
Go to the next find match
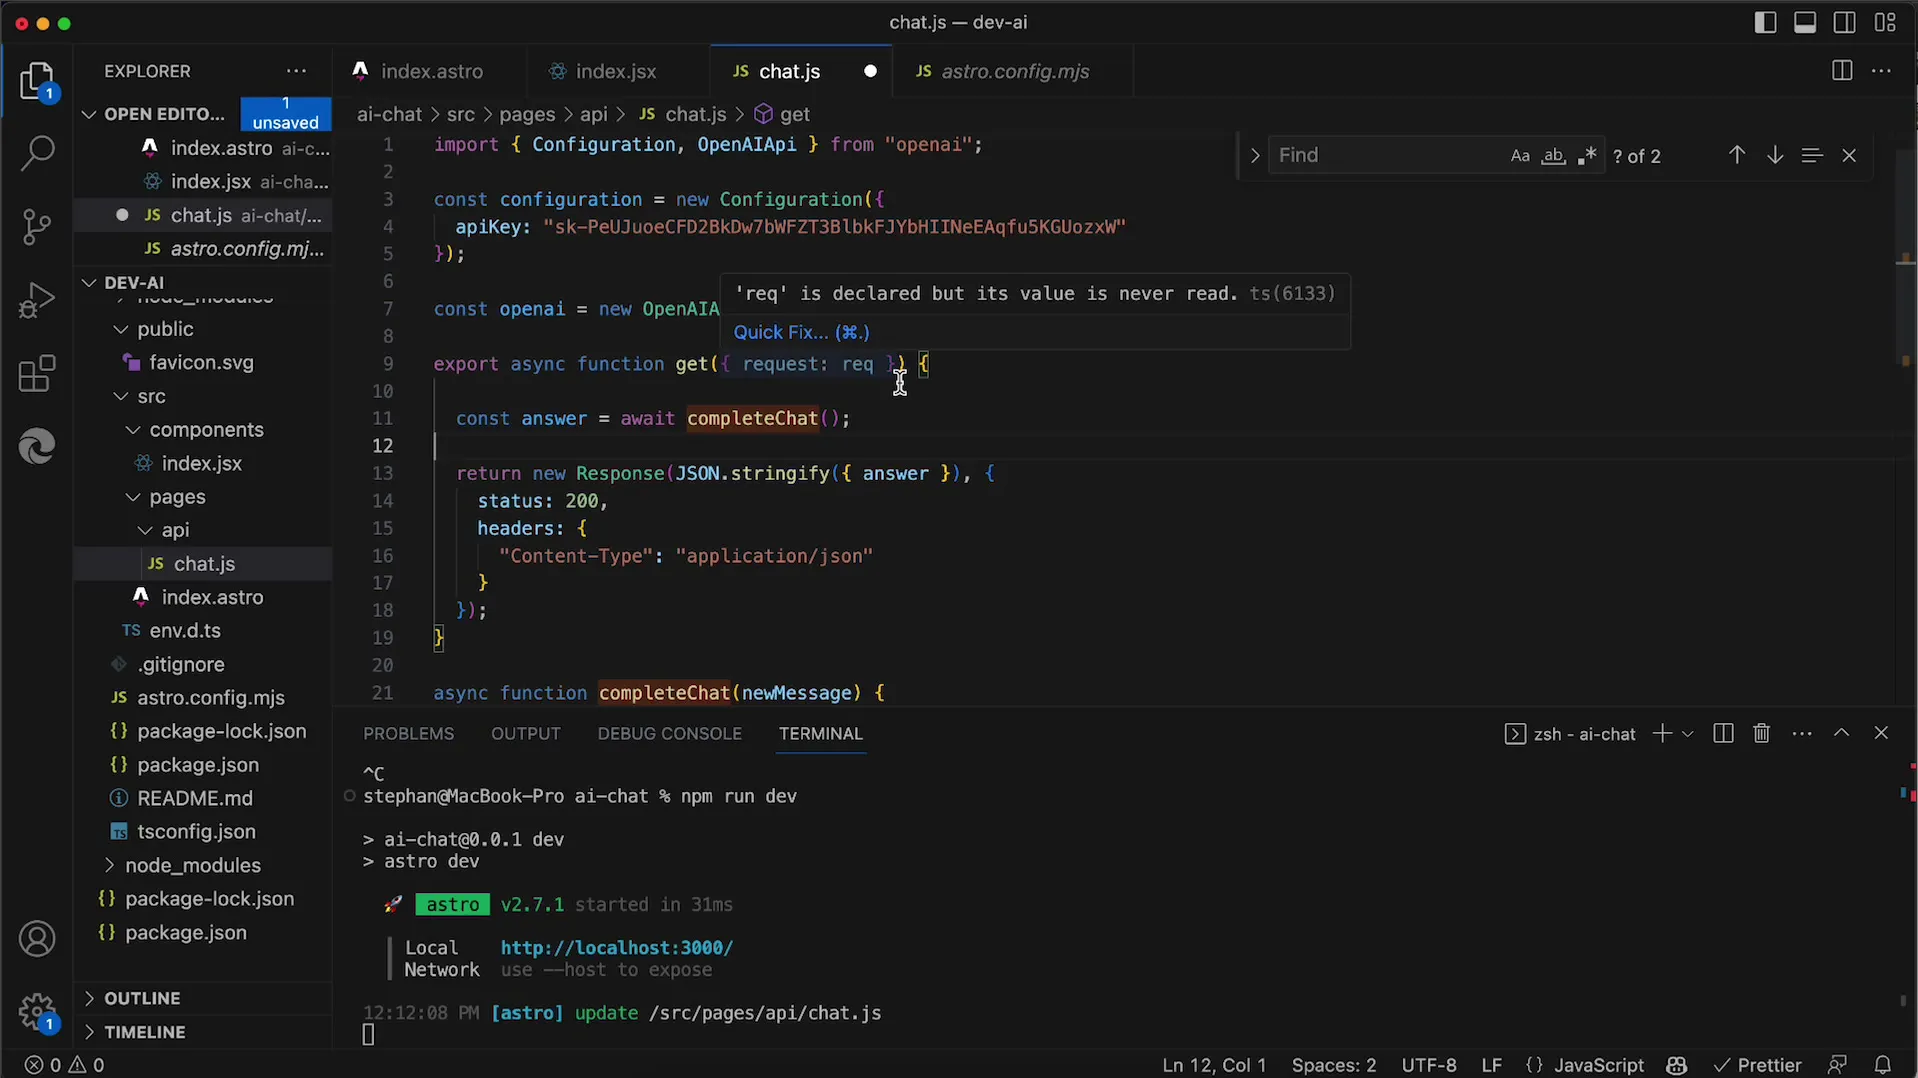coord(1775,155)
